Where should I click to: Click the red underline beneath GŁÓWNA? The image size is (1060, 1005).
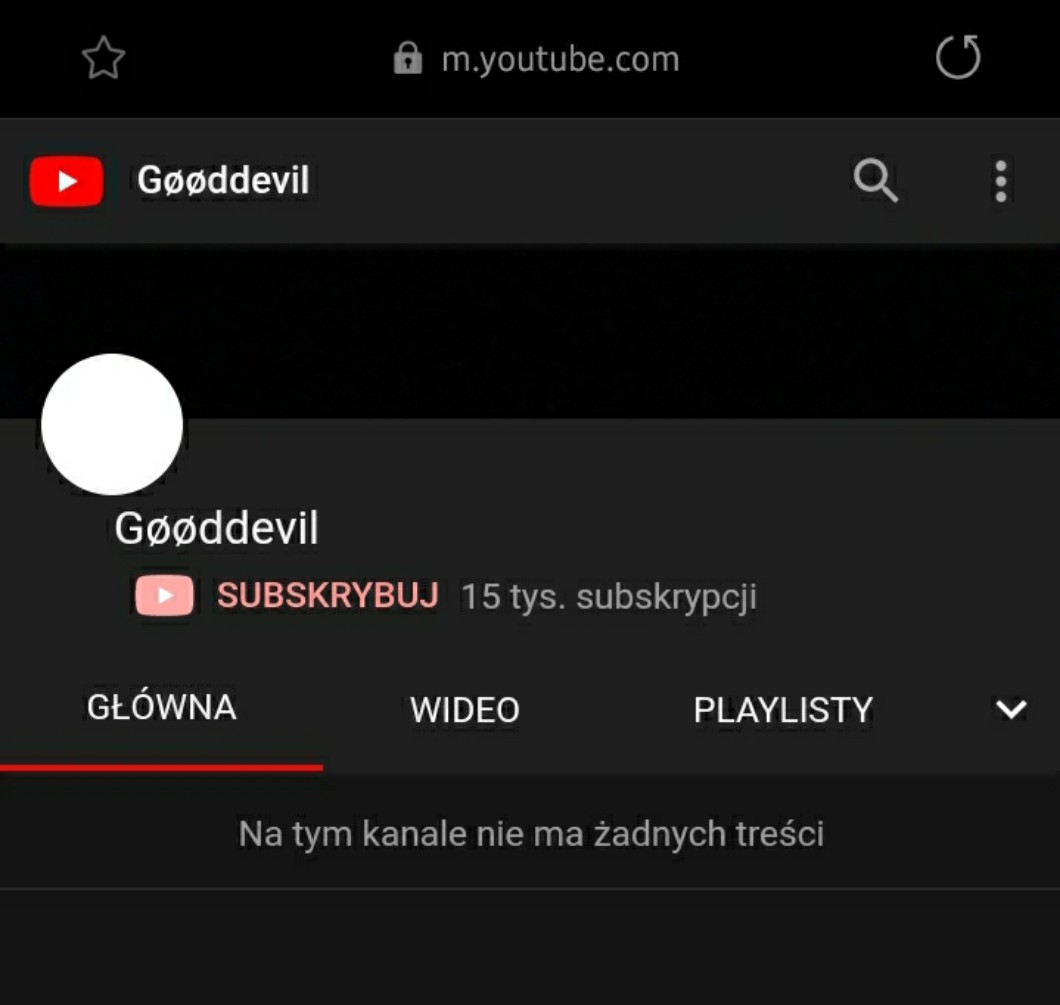pos(162,767)
